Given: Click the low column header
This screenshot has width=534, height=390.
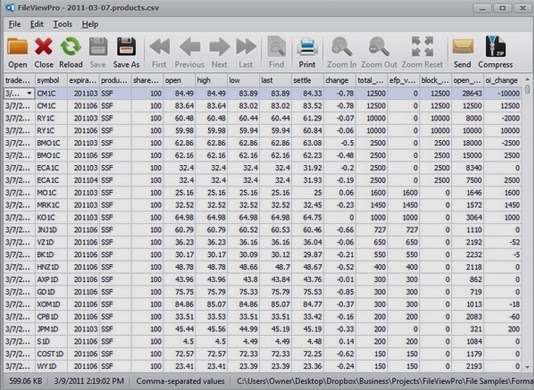Looking at the screenshot, I should (x=243, y=80).
